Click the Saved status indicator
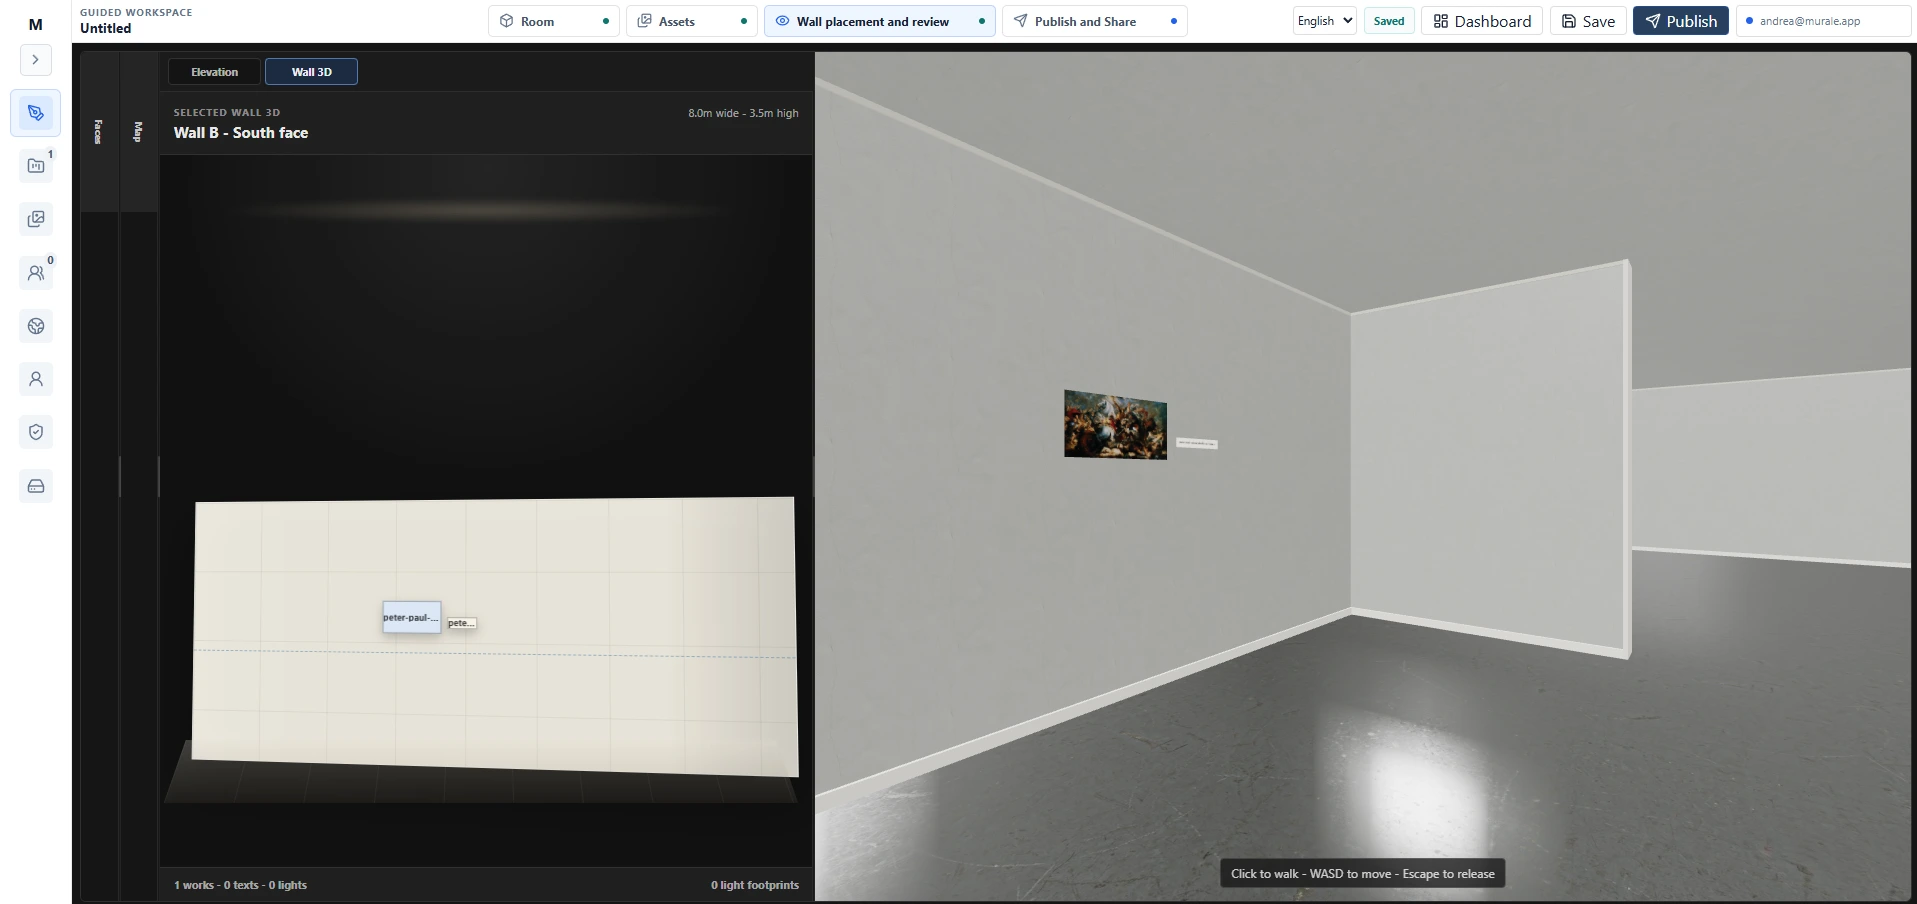1917x904 pixels. click(1389, 21)
